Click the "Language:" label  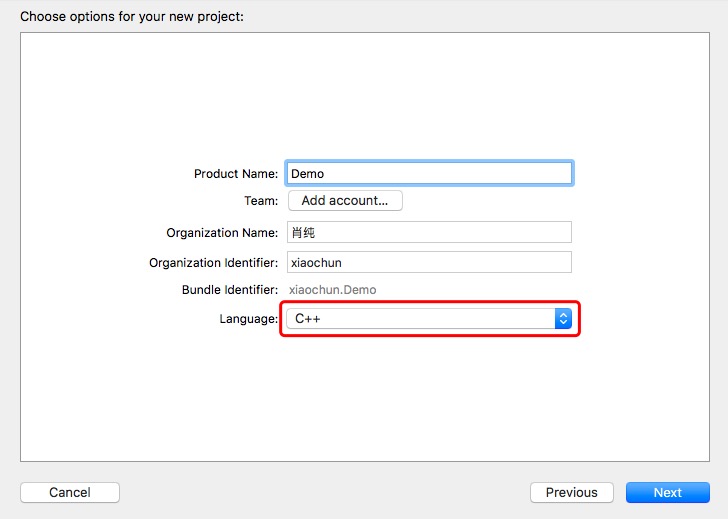click(249, 319)
